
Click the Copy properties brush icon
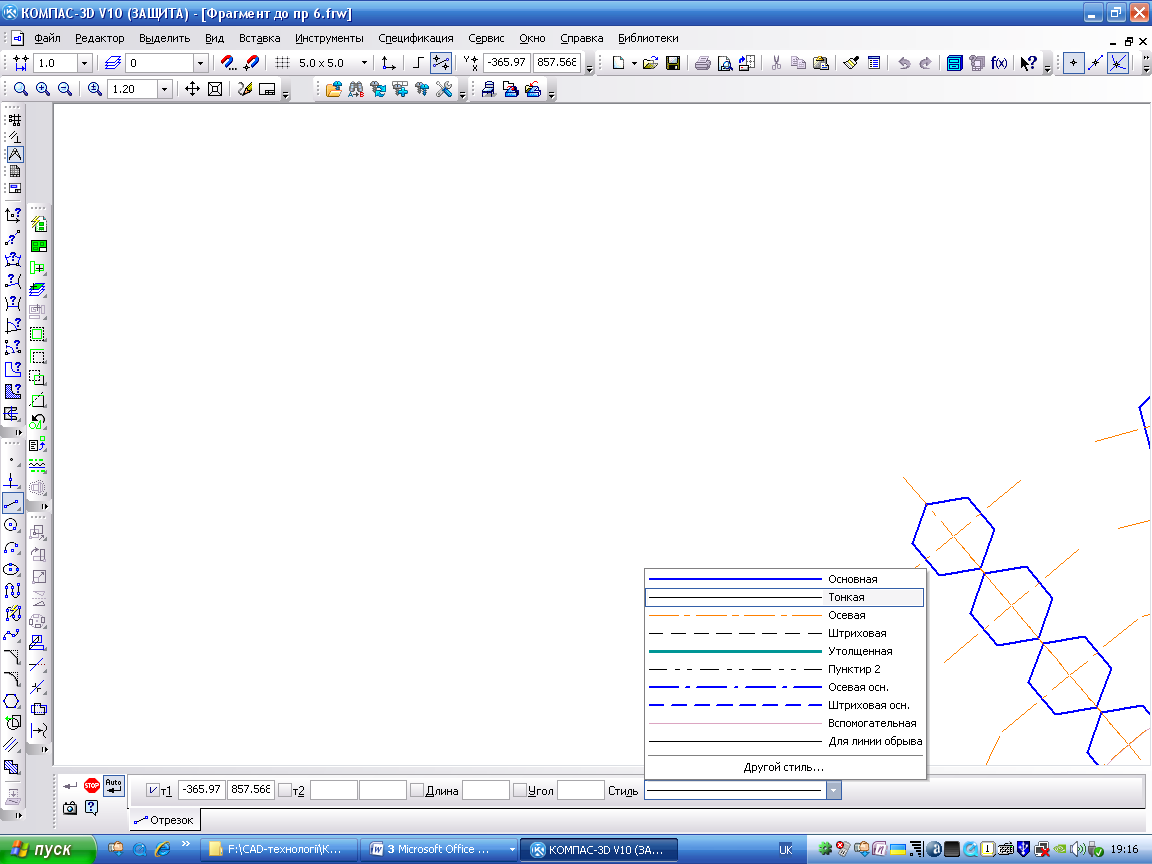coord(851,63)
